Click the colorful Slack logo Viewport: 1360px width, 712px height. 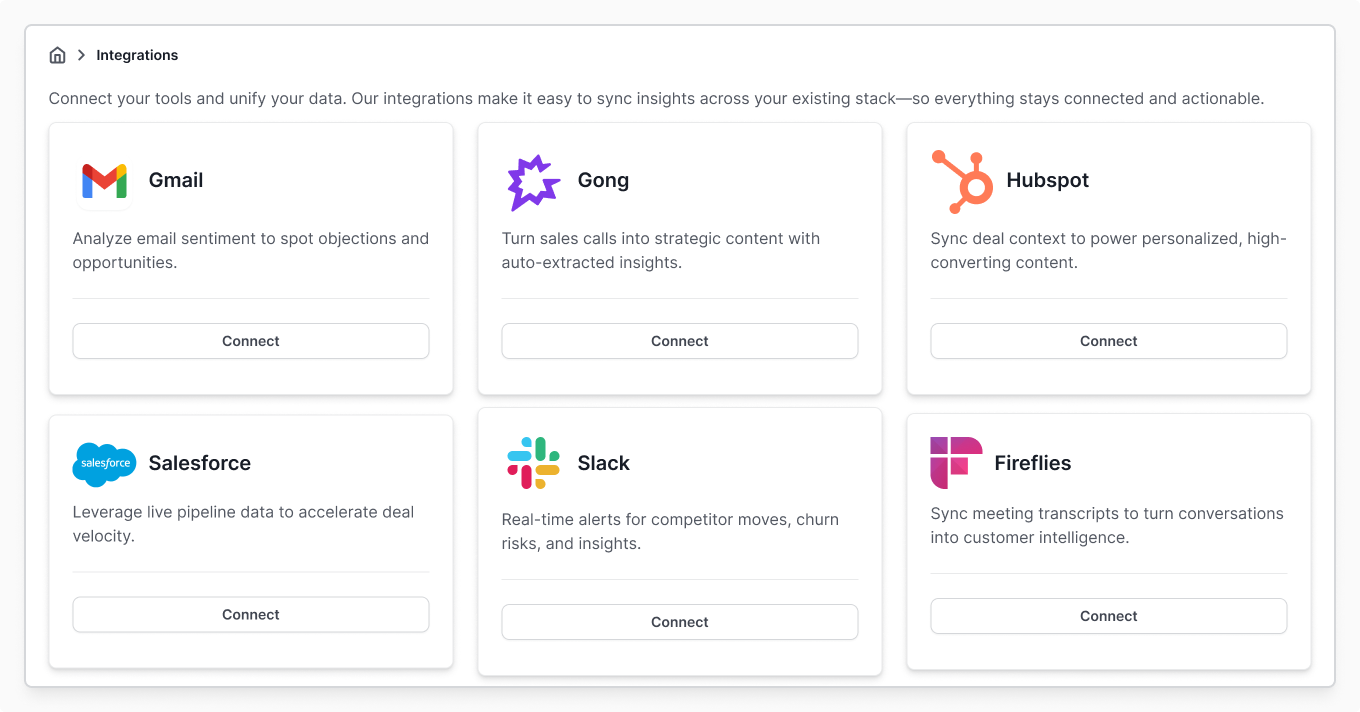coord(533,463)
